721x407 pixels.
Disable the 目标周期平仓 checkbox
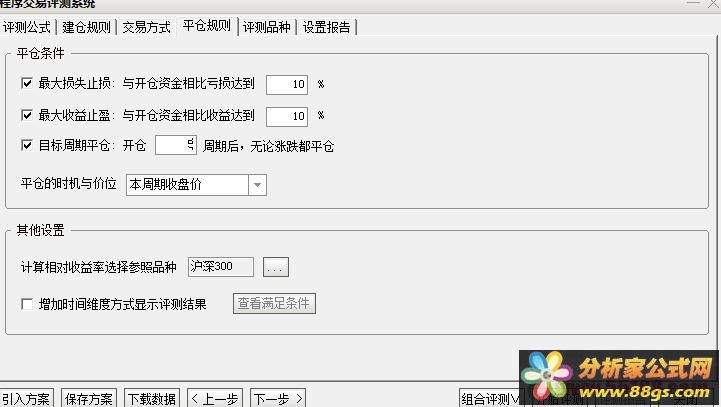tap(27, 145)
